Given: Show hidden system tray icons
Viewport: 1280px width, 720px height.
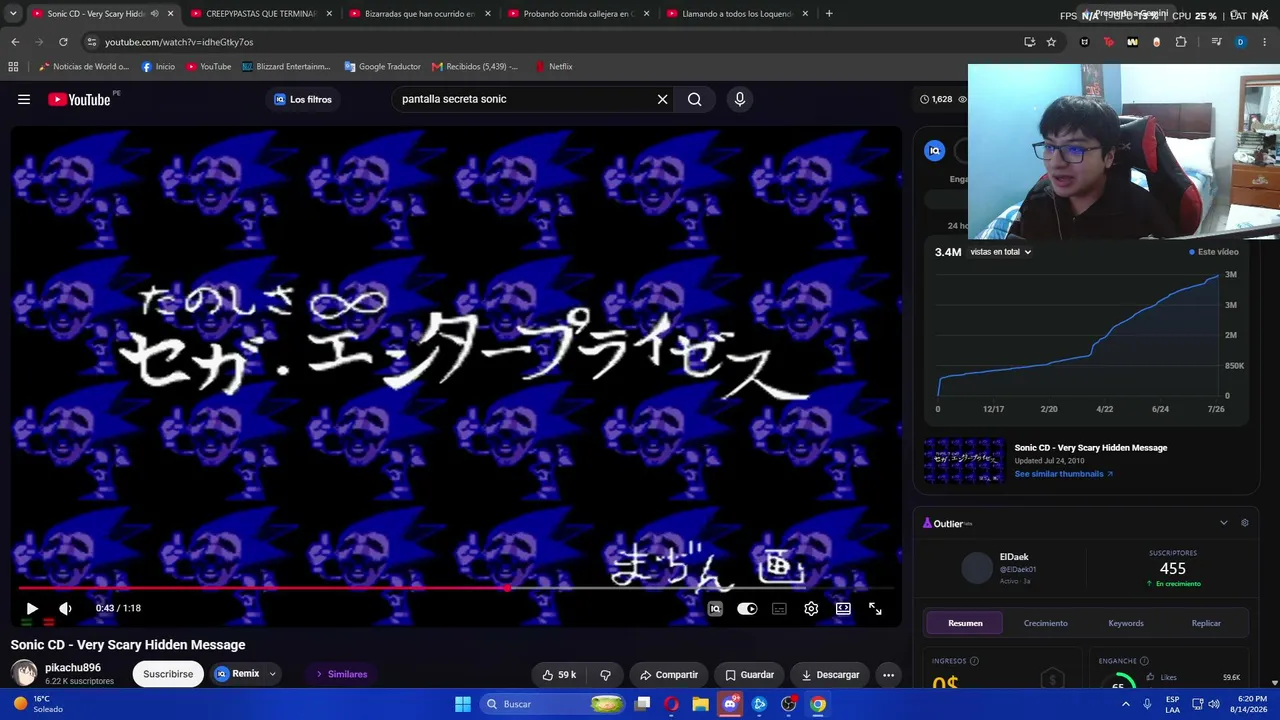Looking at the screenshot, I should tap(1126, 704).
